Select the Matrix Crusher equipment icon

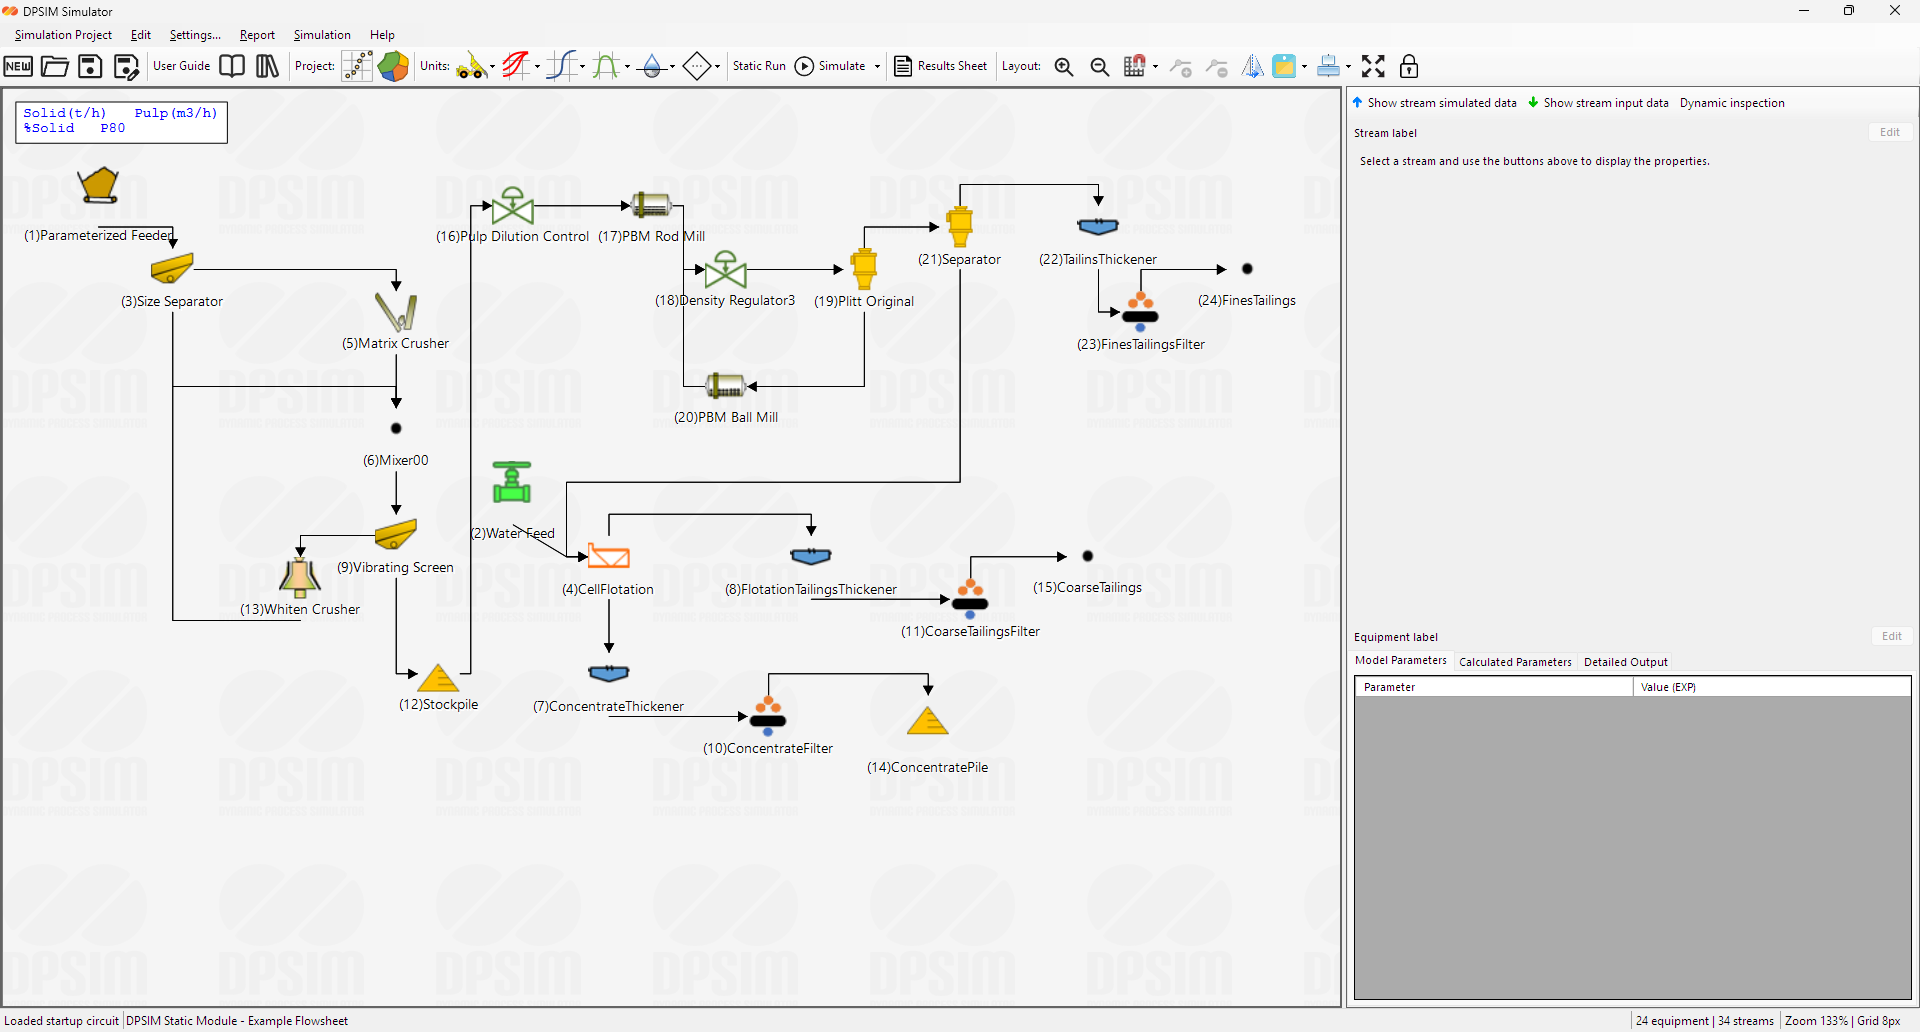point(396,312)
